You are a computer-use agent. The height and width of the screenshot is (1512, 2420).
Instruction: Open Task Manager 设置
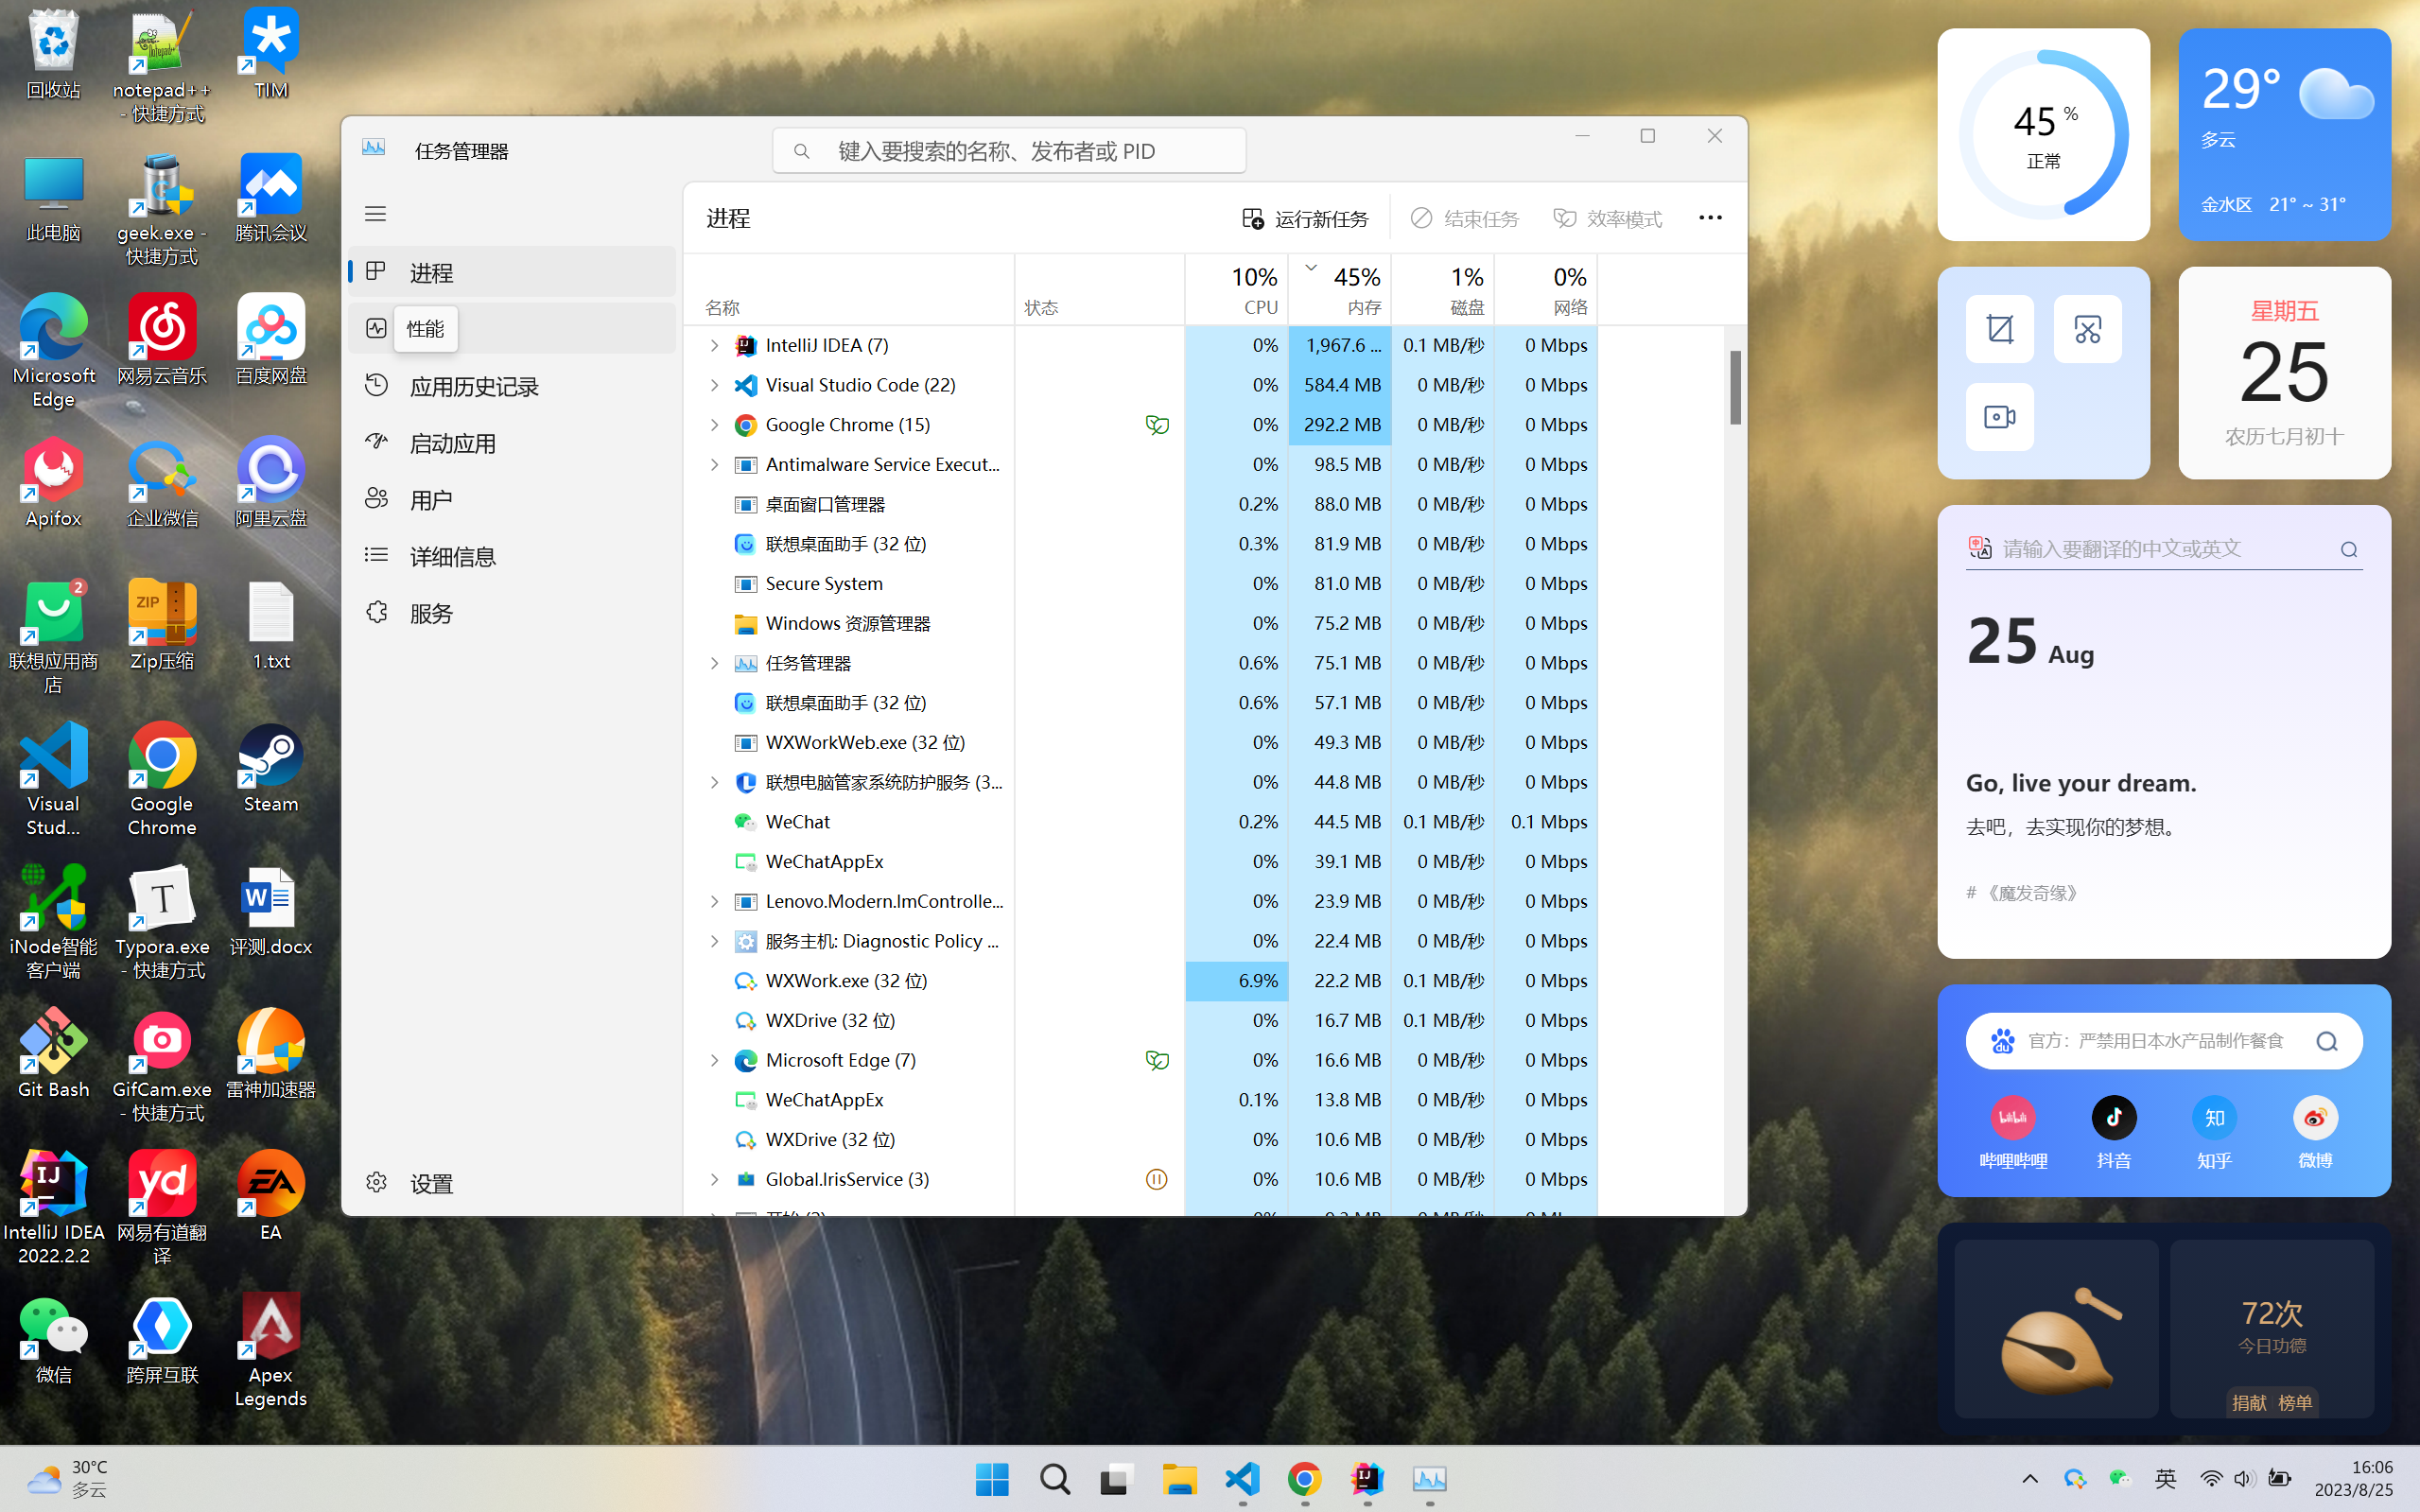(512, 1183)
